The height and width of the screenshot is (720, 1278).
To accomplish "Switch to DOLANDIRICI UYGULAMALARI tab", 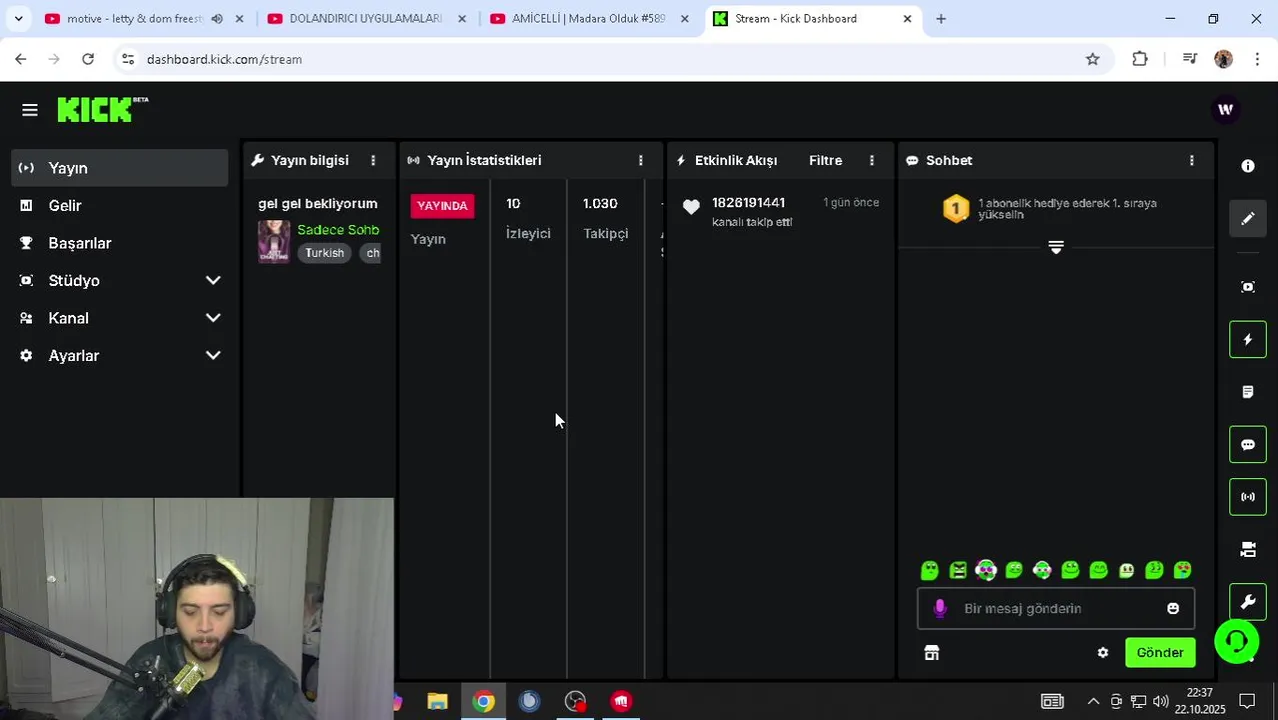I will tap(365, 19).
